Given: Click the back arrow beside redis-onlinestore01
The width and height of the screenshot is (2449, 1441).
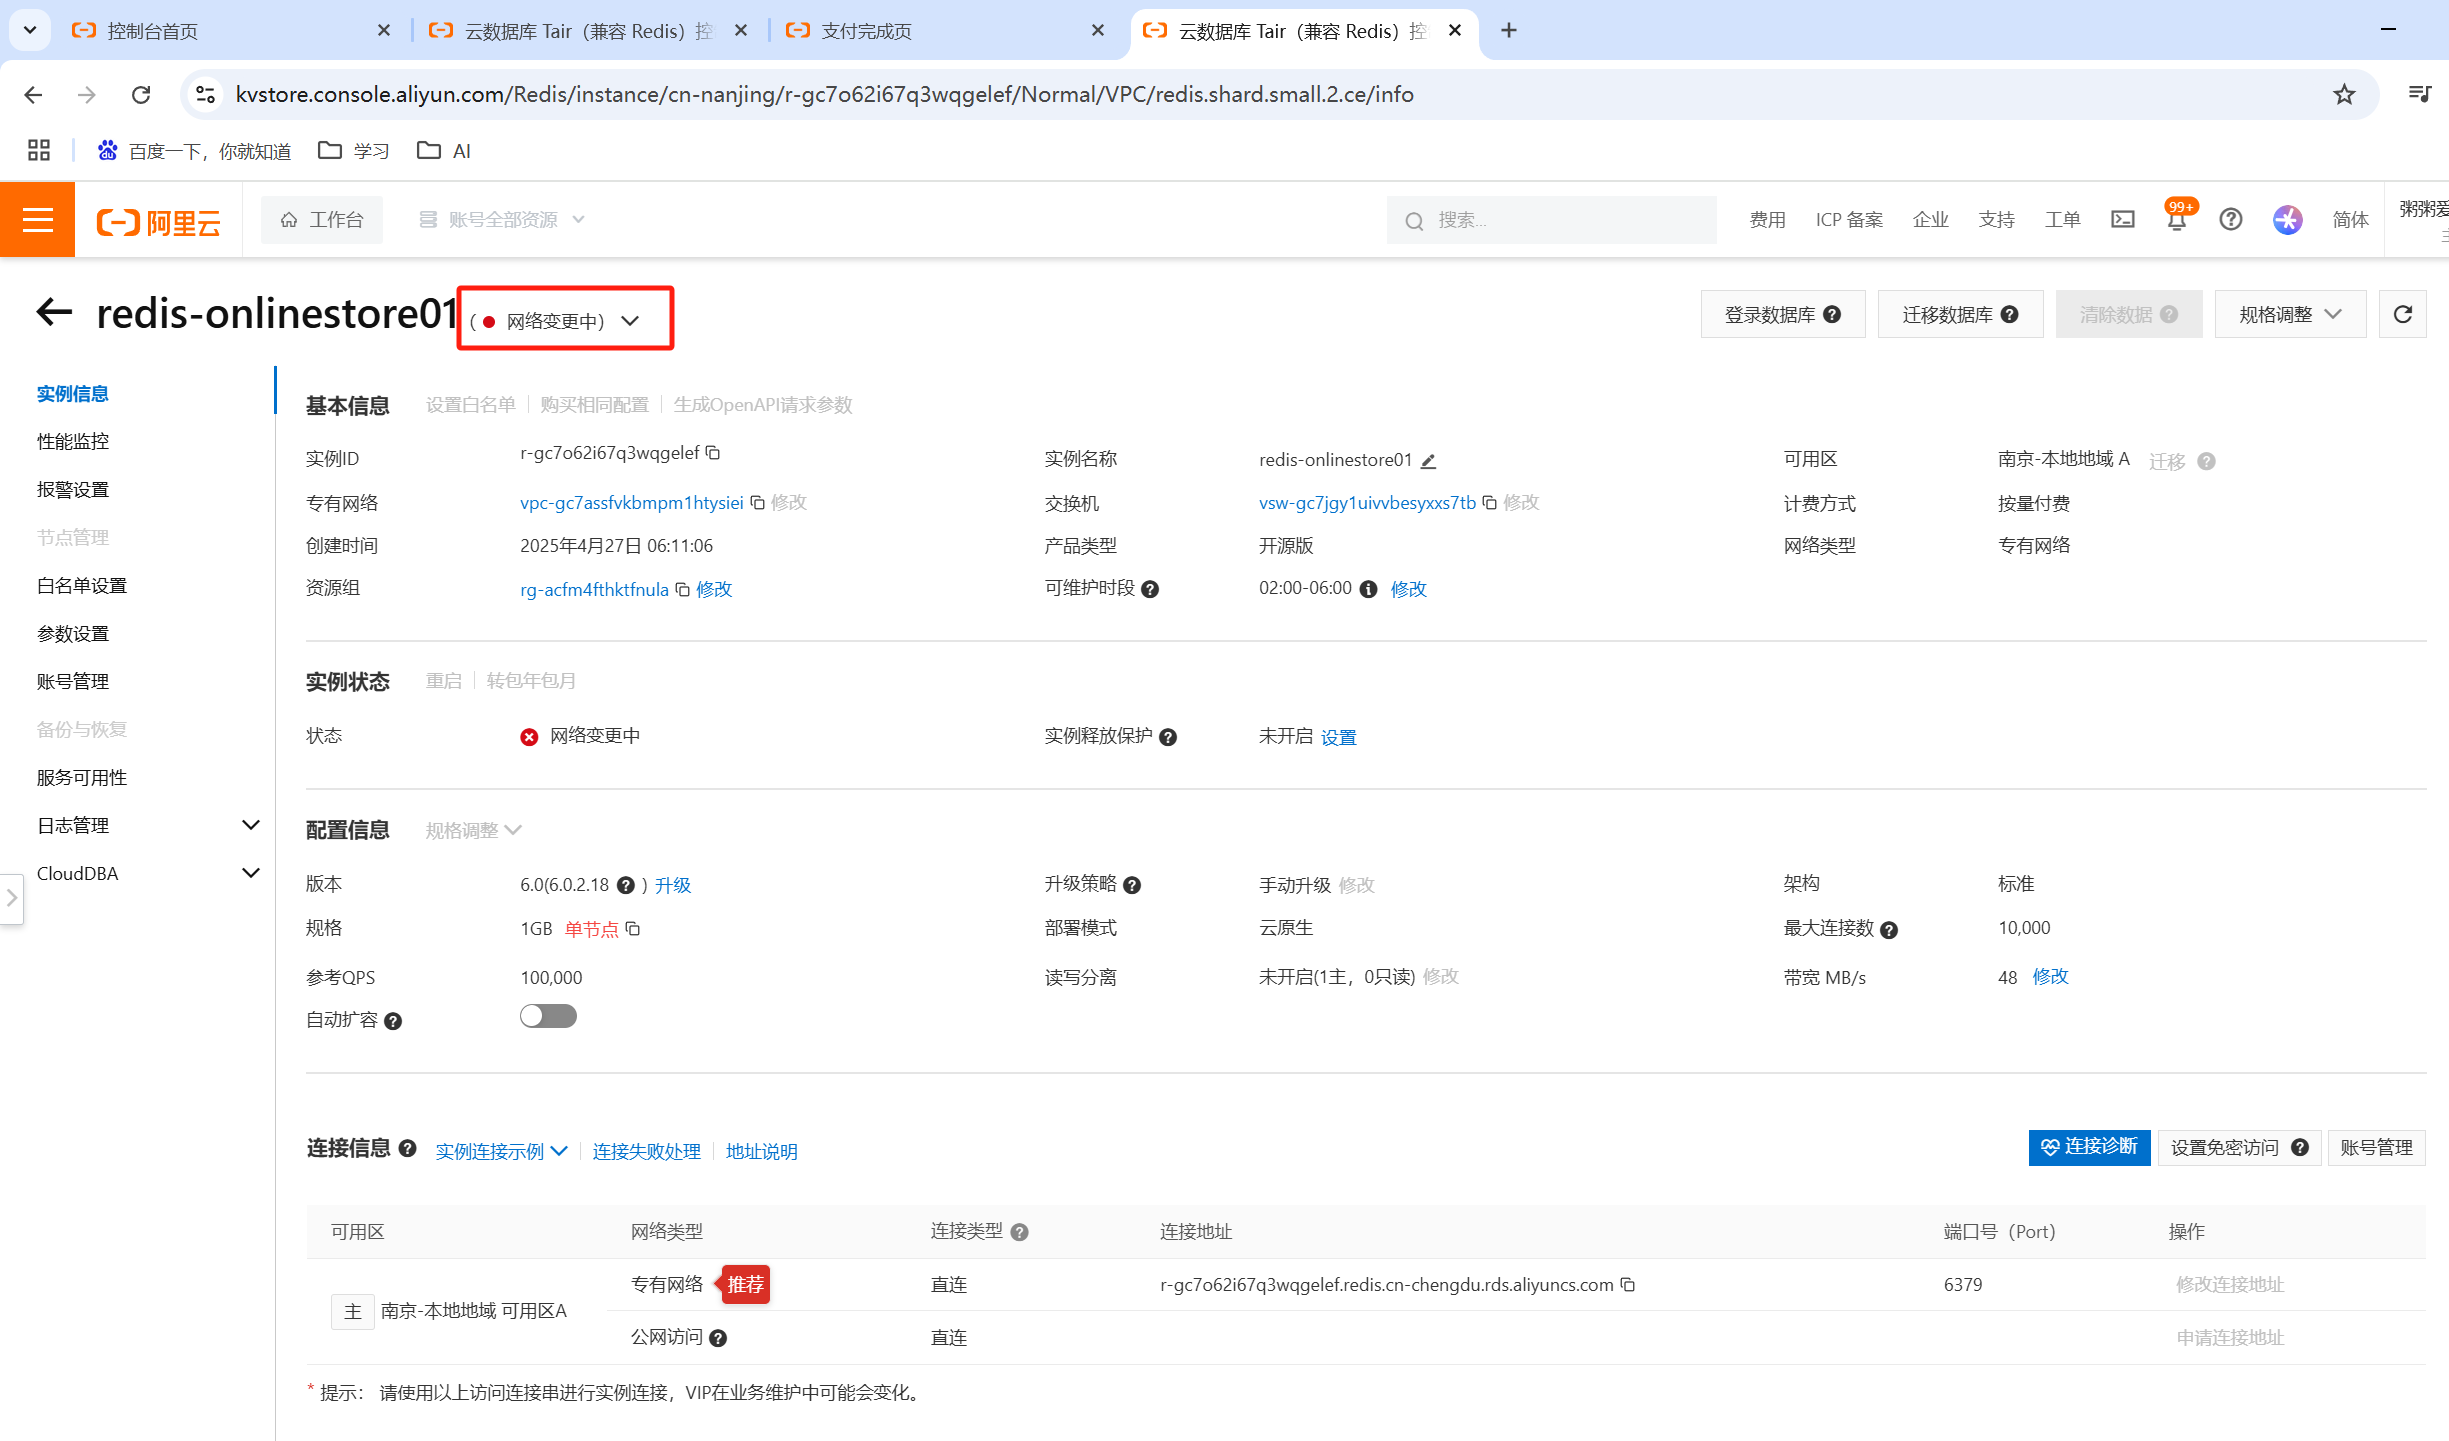Looking at the screenshot, I should (x=55, y=313).
